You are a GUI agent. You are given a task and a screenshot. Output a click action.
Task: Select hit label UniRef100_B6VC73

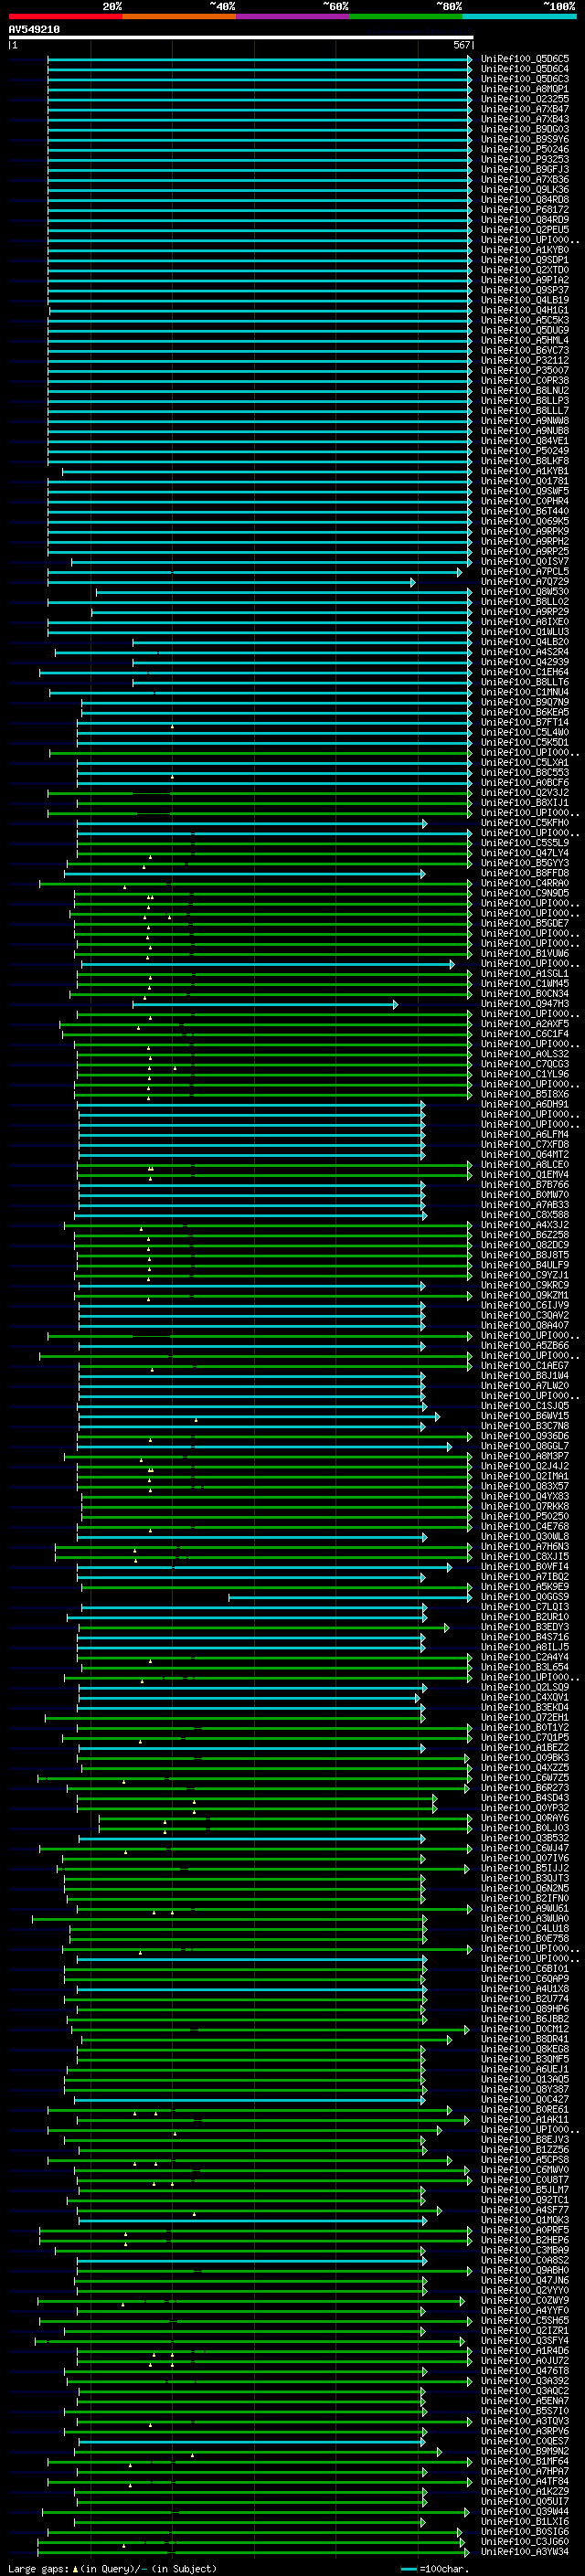(525, 351)
